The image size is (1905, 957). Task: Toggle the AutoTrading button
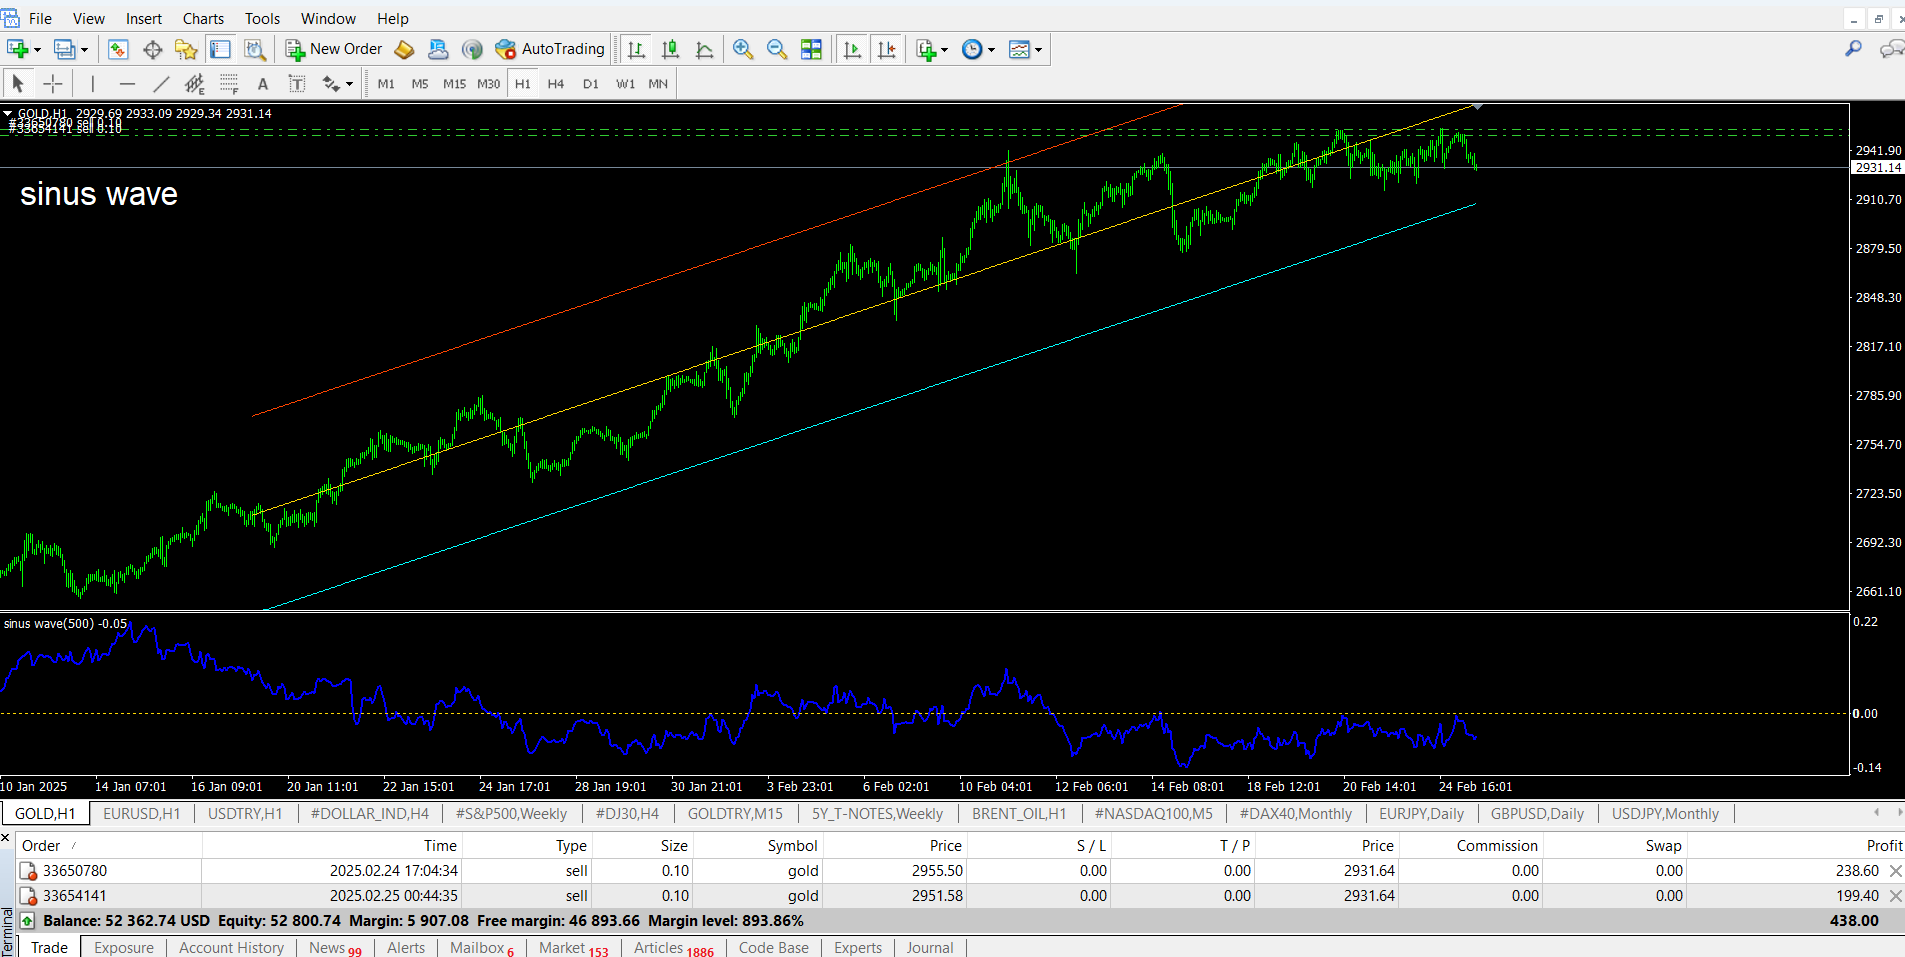(550, 49)
